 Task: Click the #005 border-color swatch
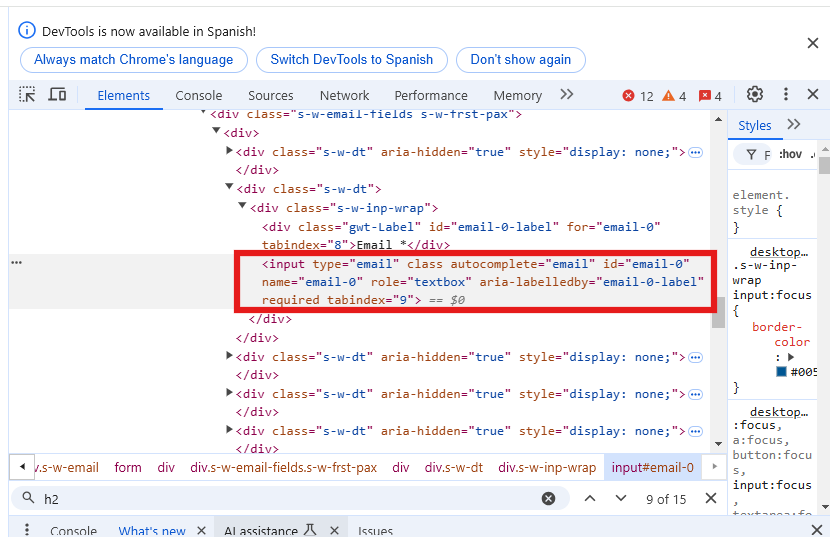[781, 372]
